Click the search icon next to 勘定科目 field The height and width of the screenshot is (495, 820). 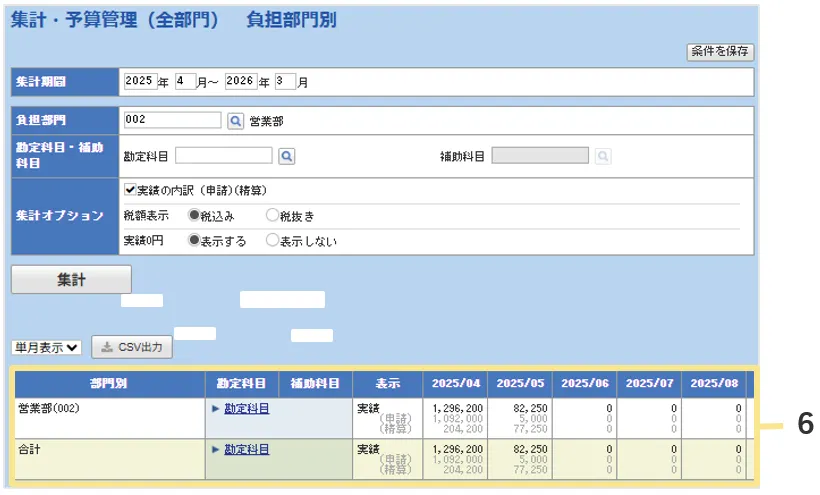(285, 156)
